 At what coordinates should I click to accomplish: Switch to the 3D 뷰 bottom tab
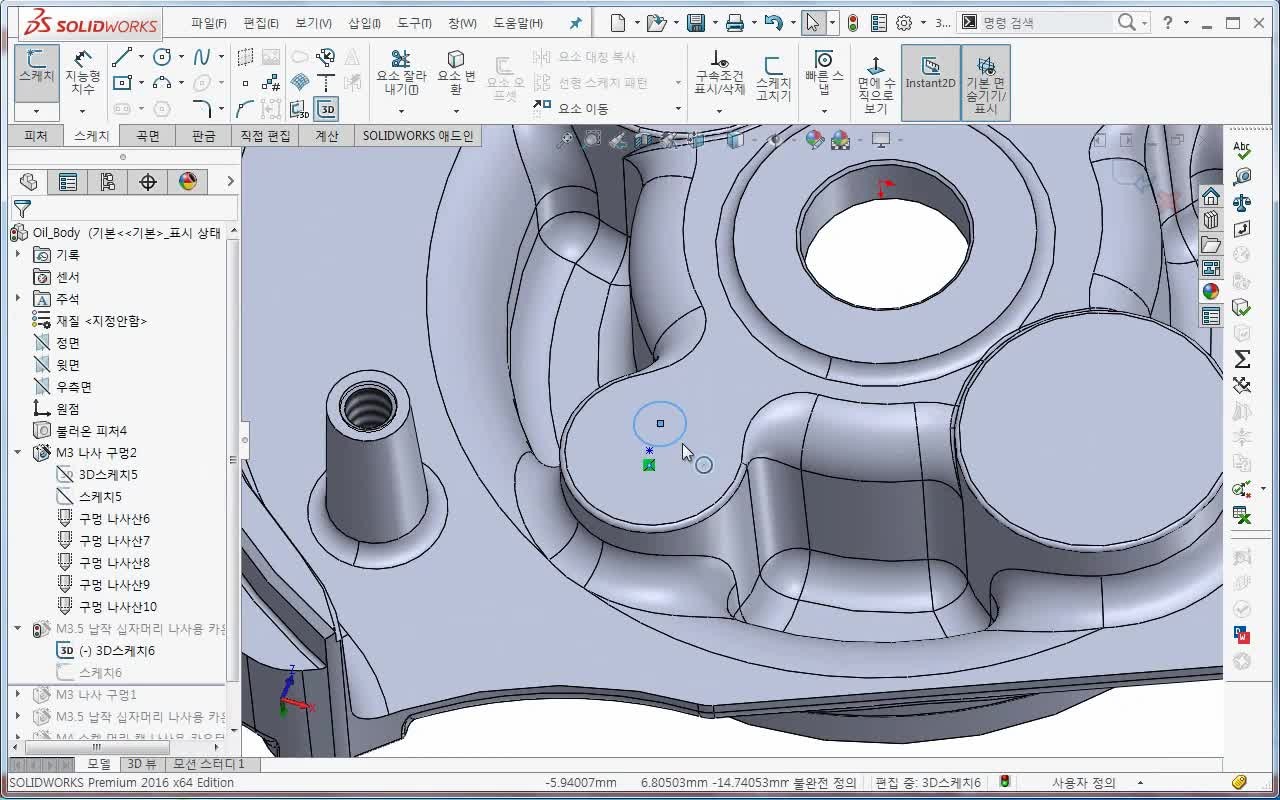(x=142, y=764)
